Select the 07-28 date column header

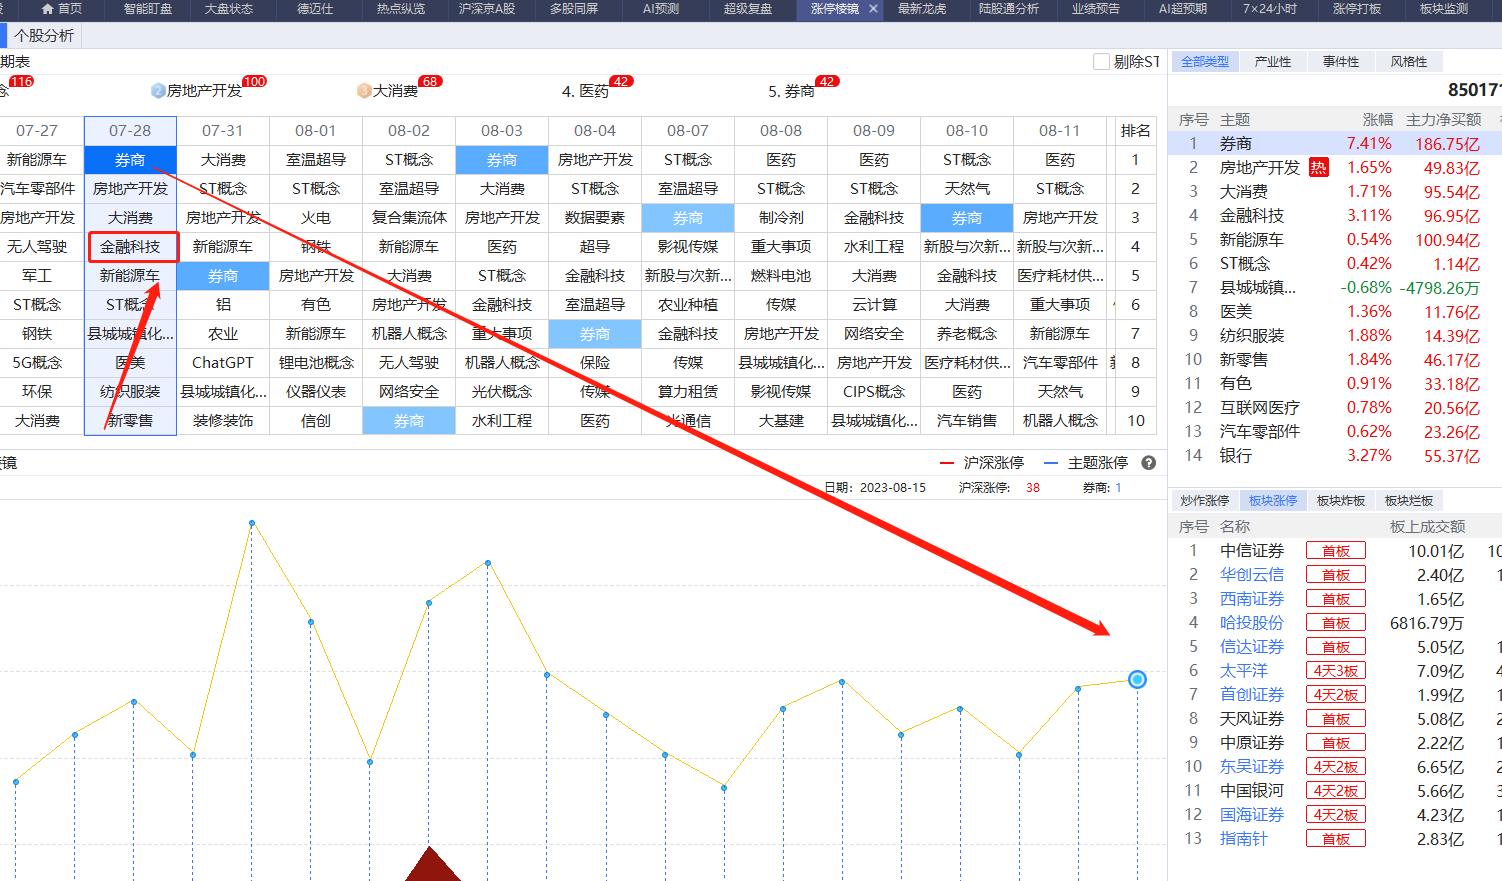tap(130, 131)
